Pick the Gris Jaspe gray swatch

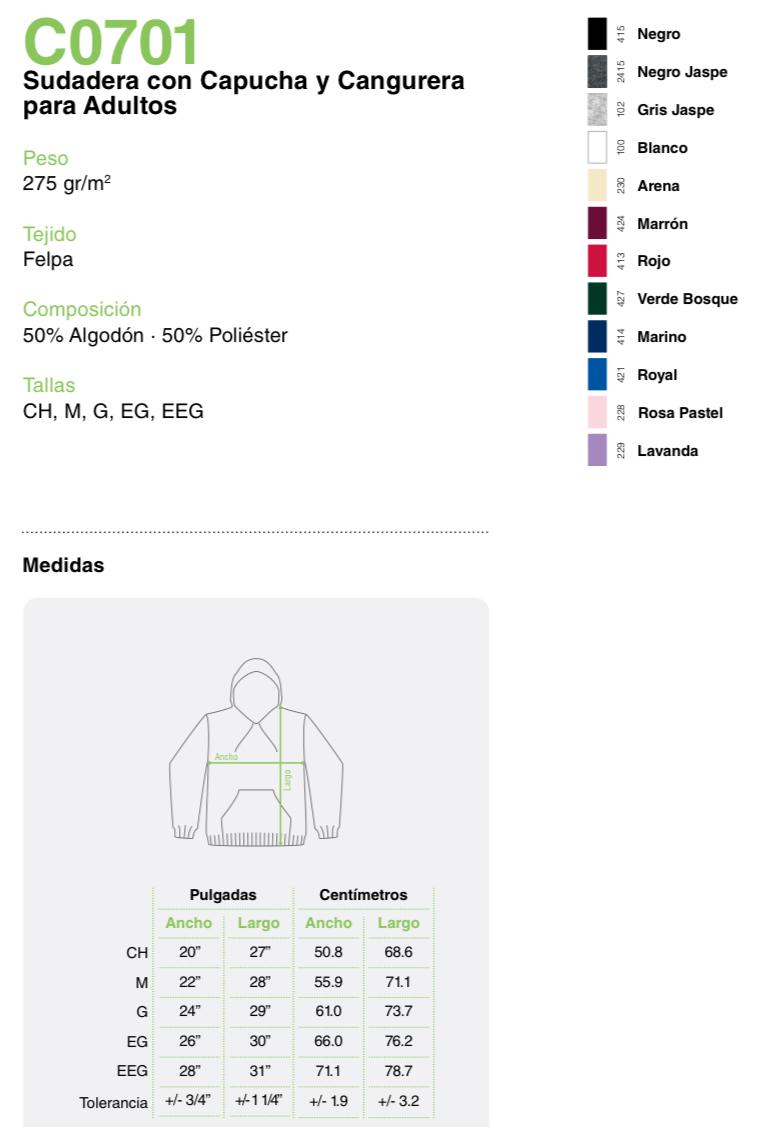[597, 110]
